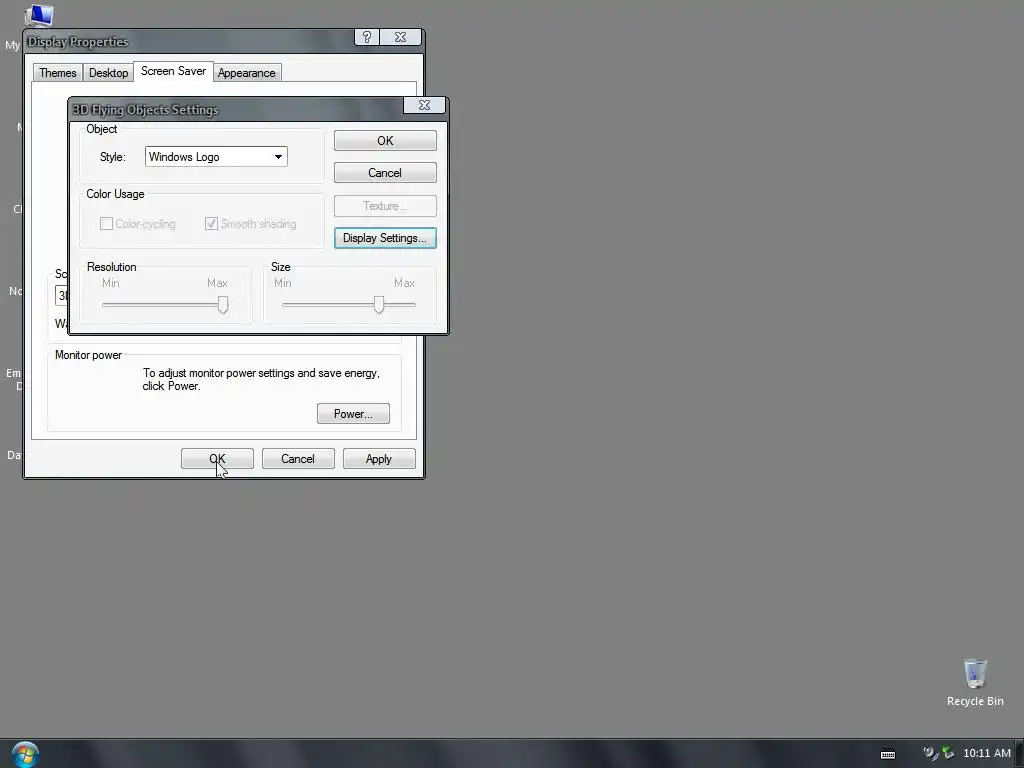Open Display Settings... button
1024x768 pixels.
(x=385, y=238)
